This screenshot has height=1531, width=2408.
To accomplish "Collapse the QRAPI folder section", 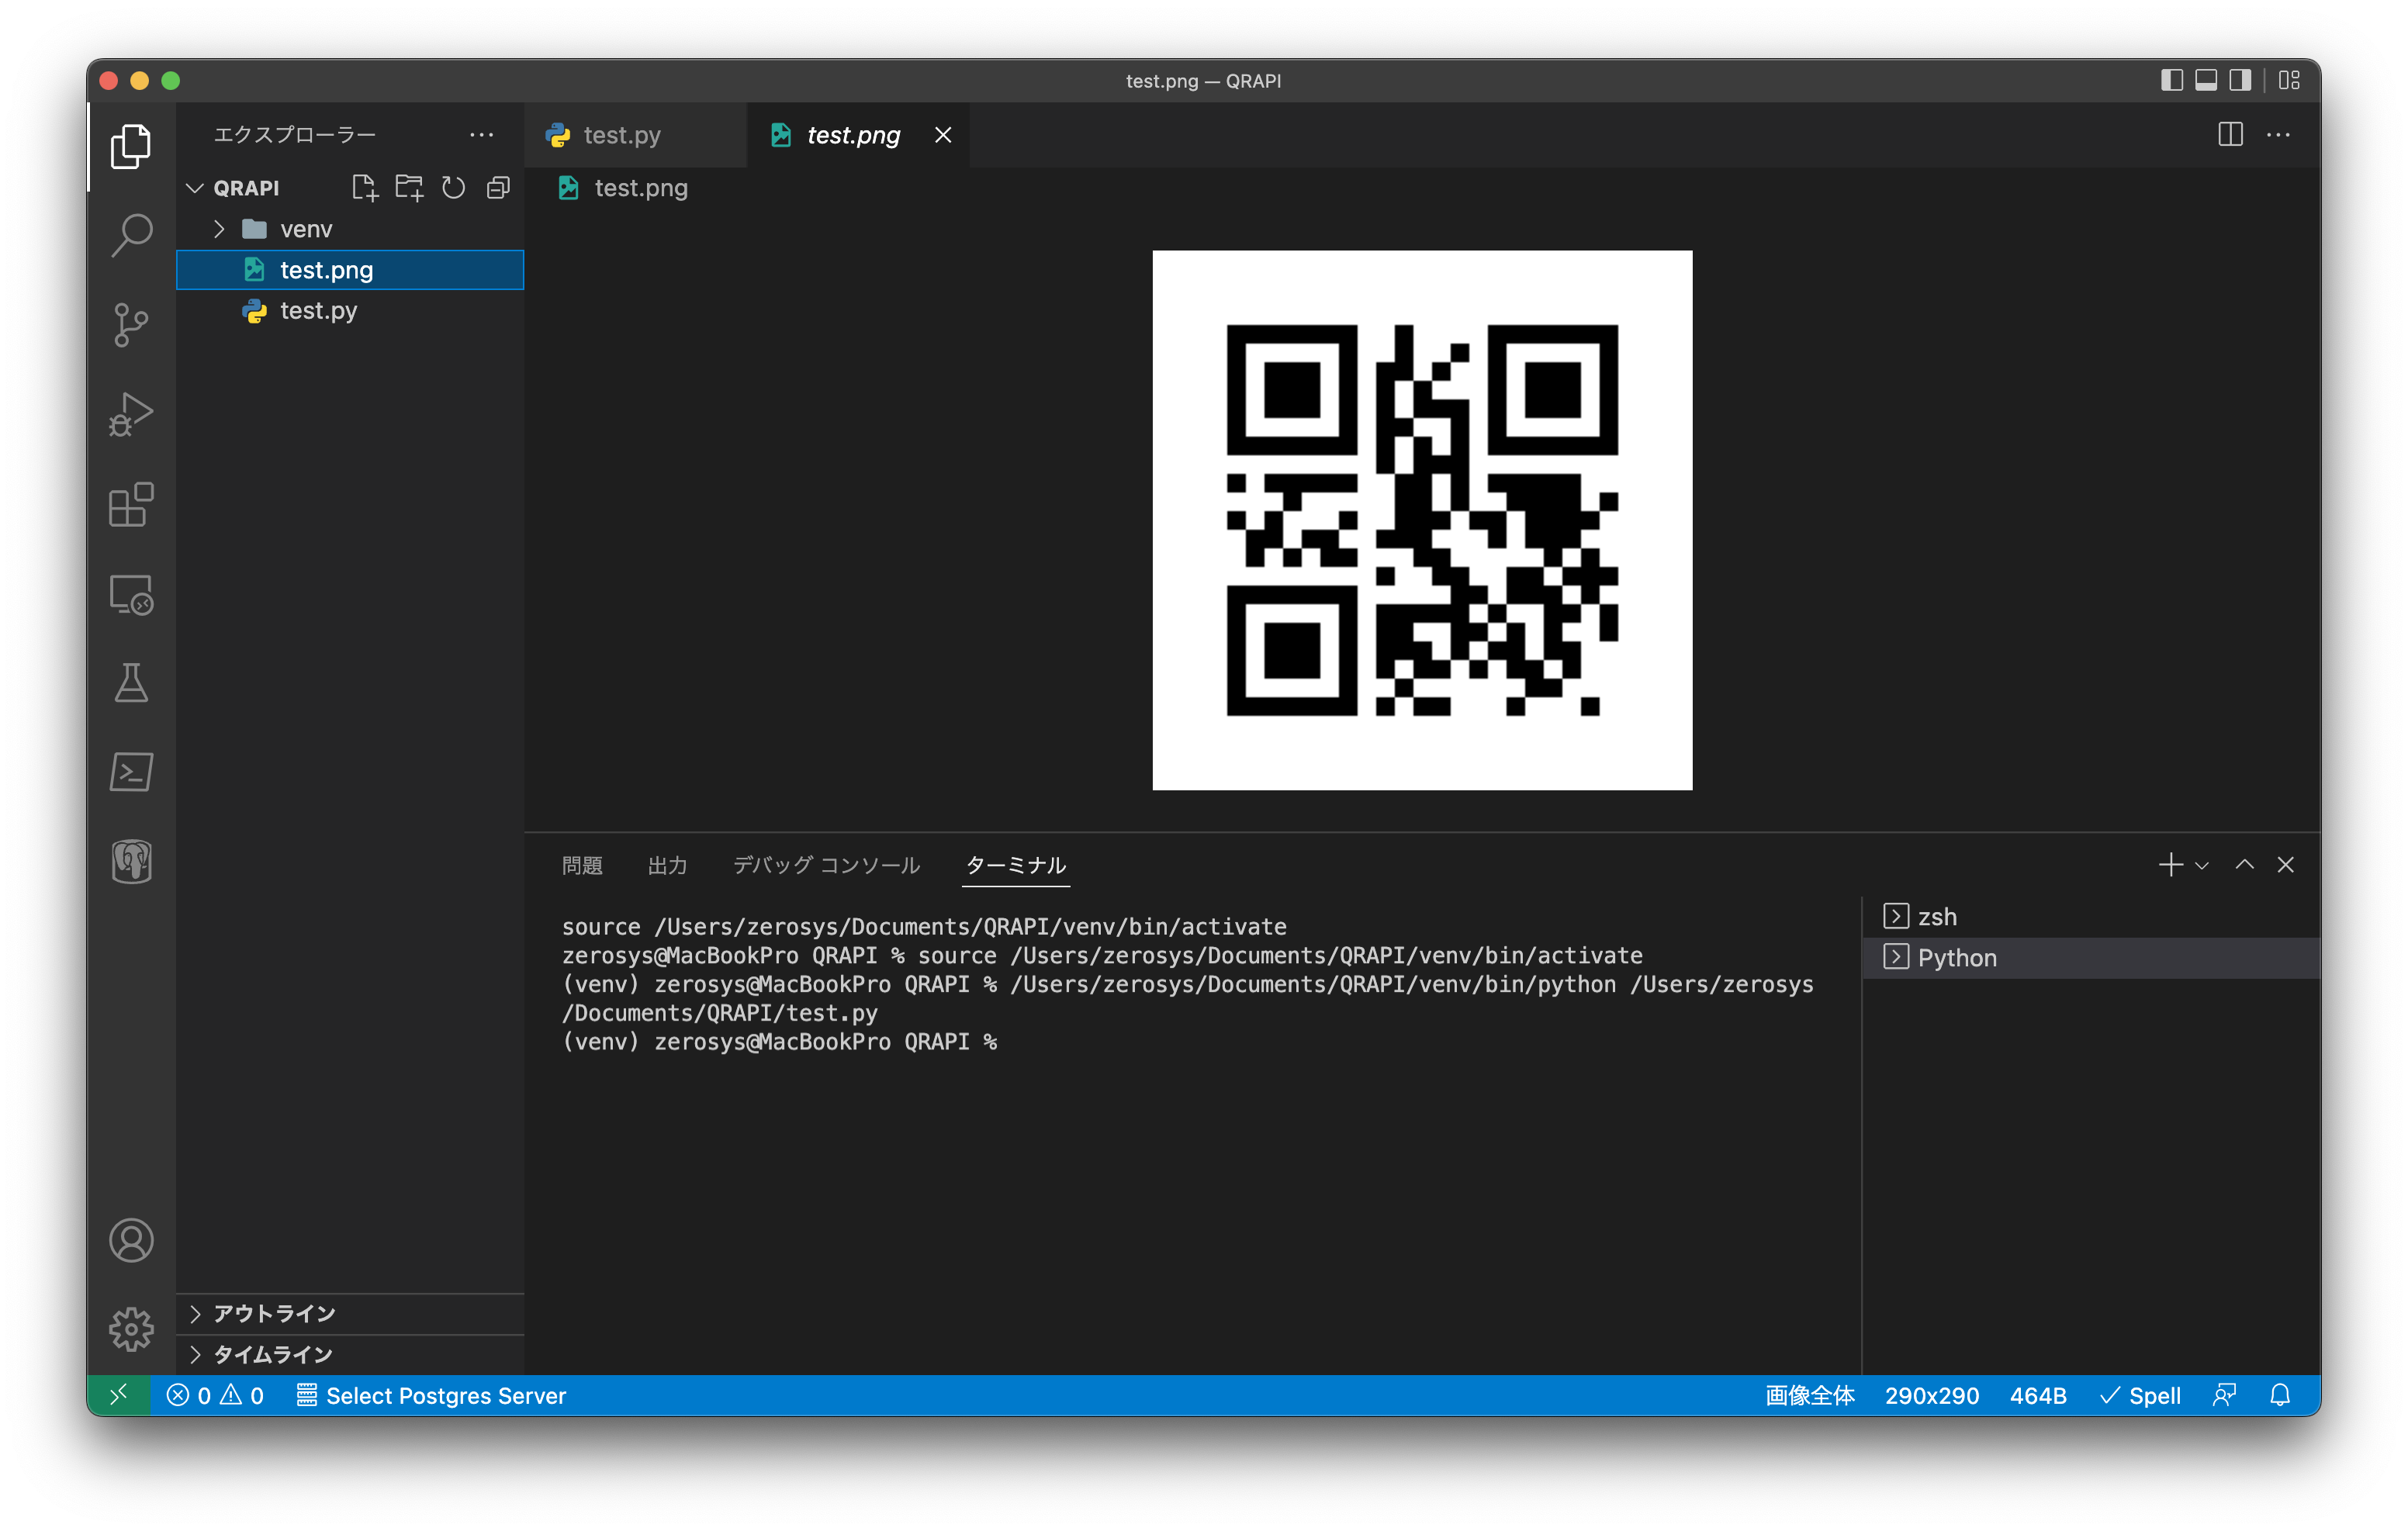I will pos(195,188).
